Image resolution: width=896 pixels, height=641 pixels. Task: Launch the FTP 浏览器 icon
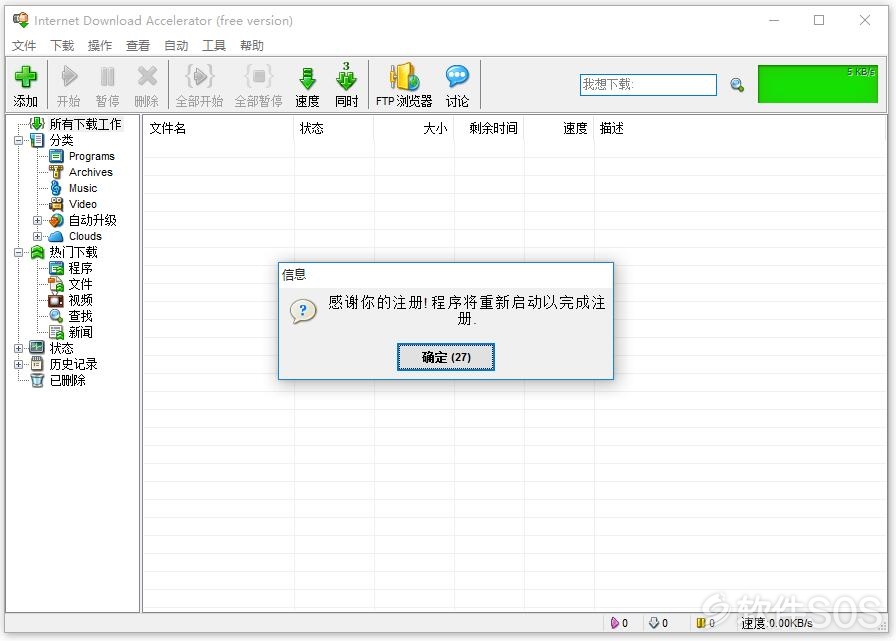404,77
